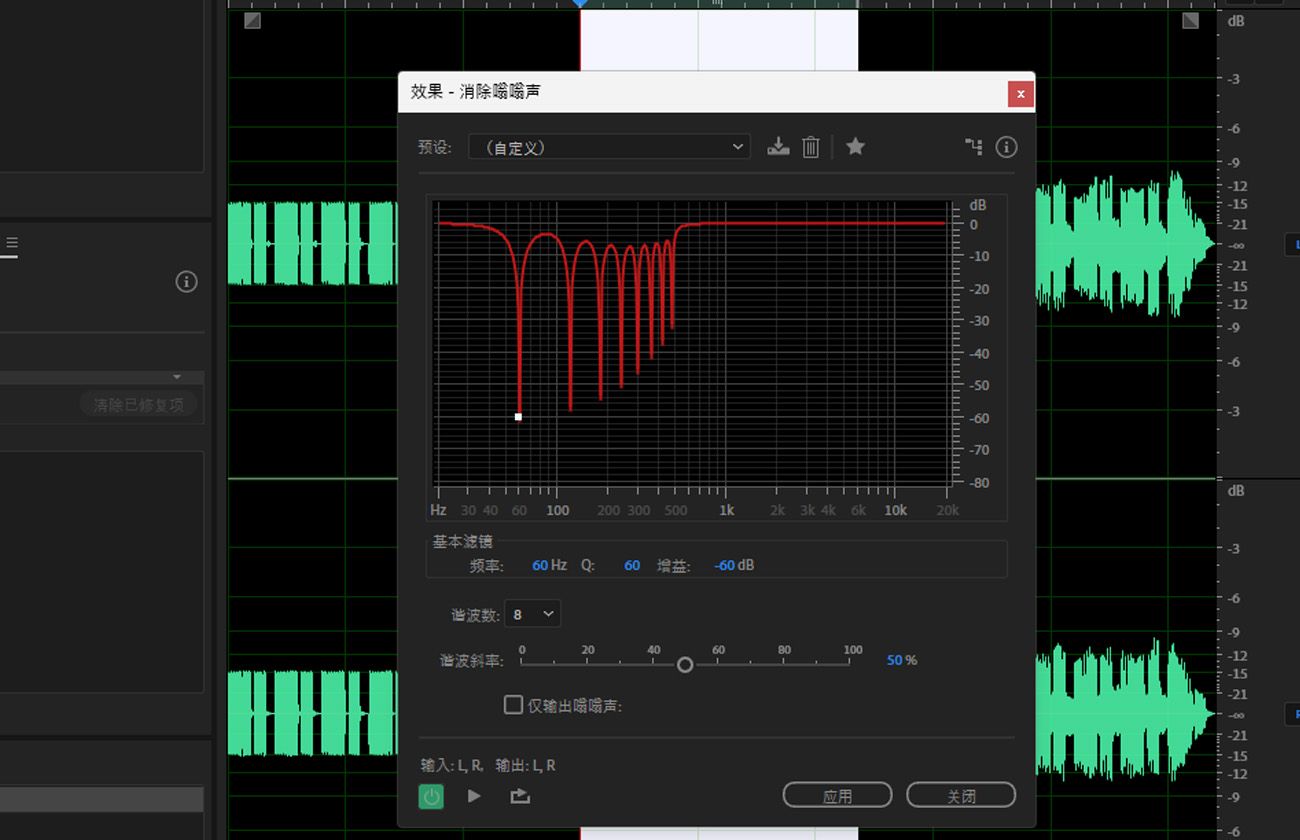Open the left panel hamburger menu
The image size is (1300, 840).
click(12, 243)
